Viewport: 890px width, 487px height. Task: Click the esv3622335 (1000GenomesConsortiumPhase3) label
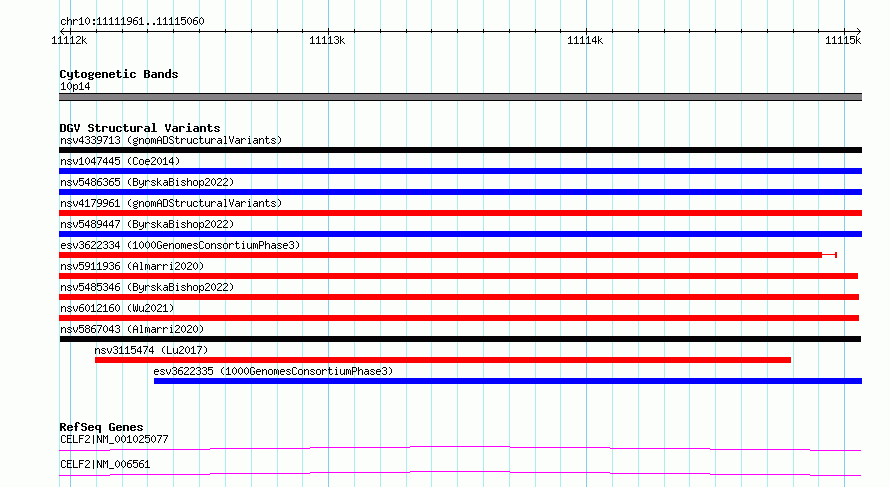click(x=273, y=371)
